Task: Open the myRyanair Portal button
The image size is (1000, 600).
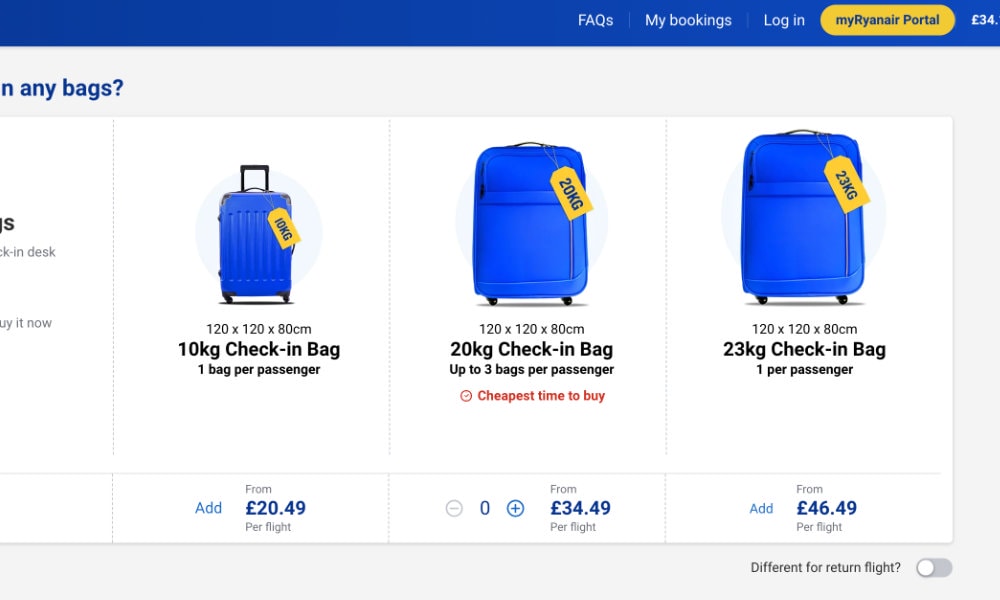Action: pyautogui.click(x=887, y=20)
